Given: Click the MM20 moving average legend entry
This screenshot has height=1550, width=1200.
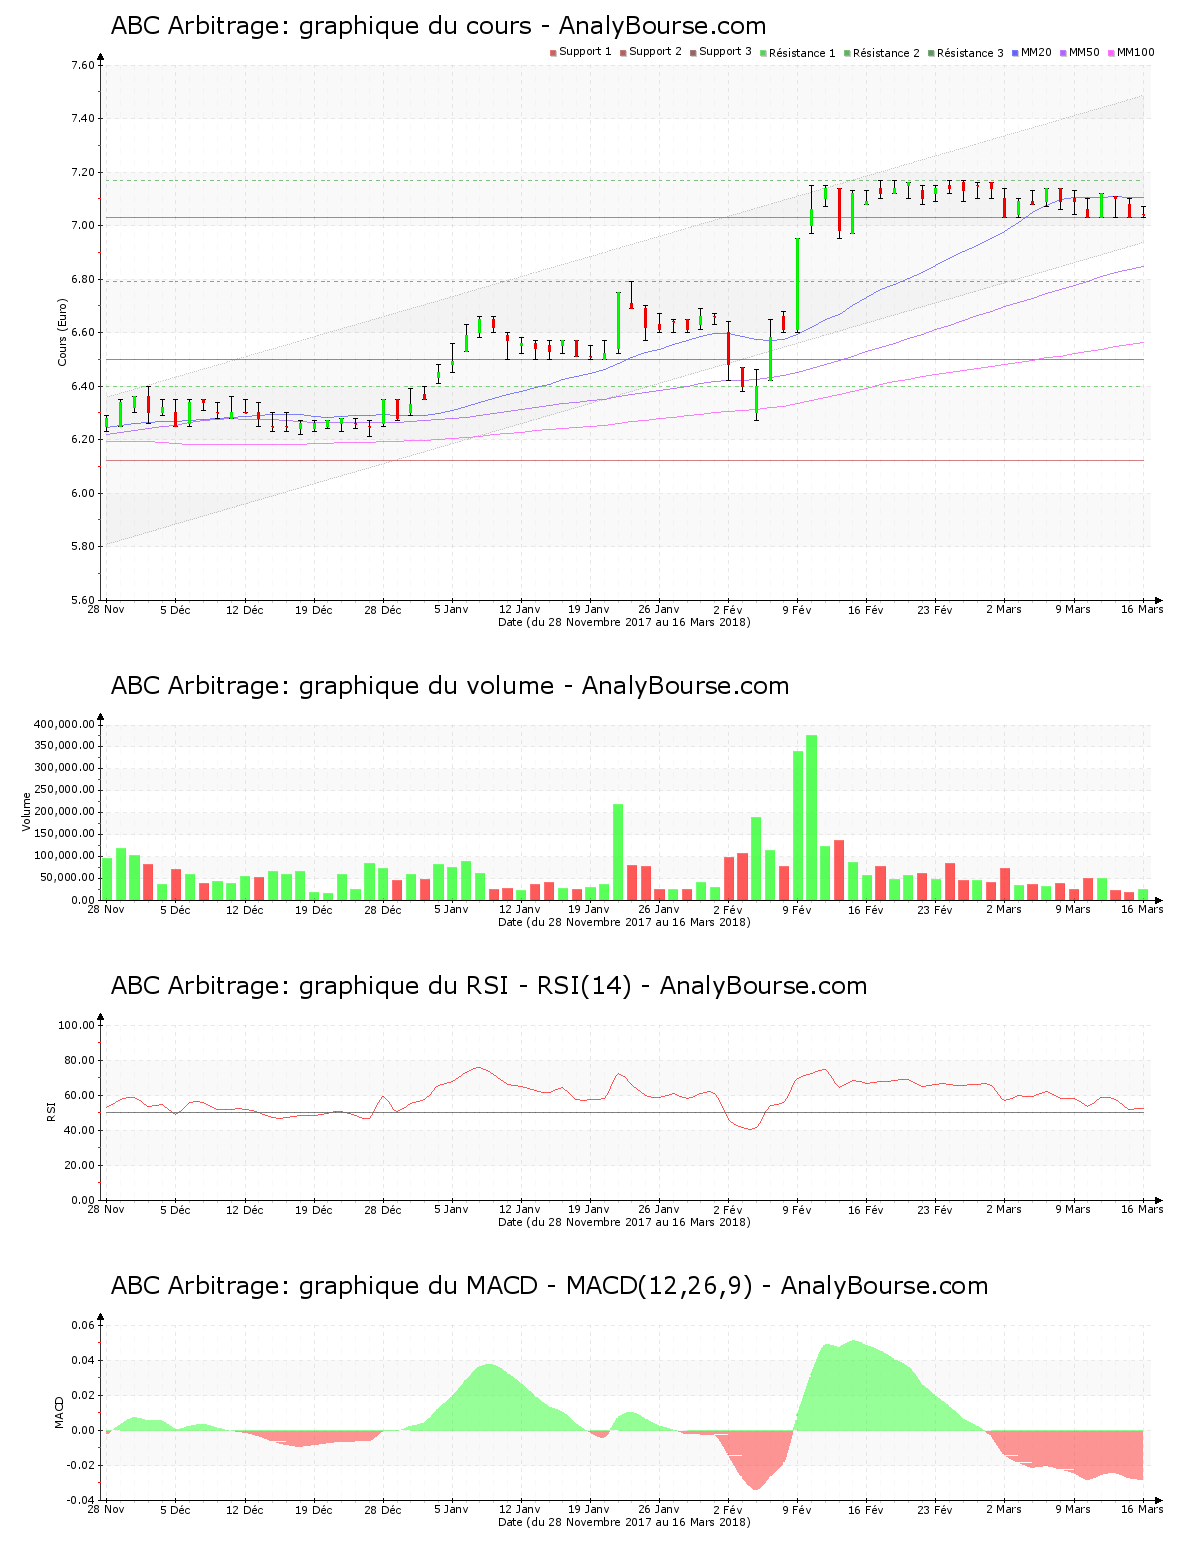Looking at the screenshot, I should pos(1031,52).
